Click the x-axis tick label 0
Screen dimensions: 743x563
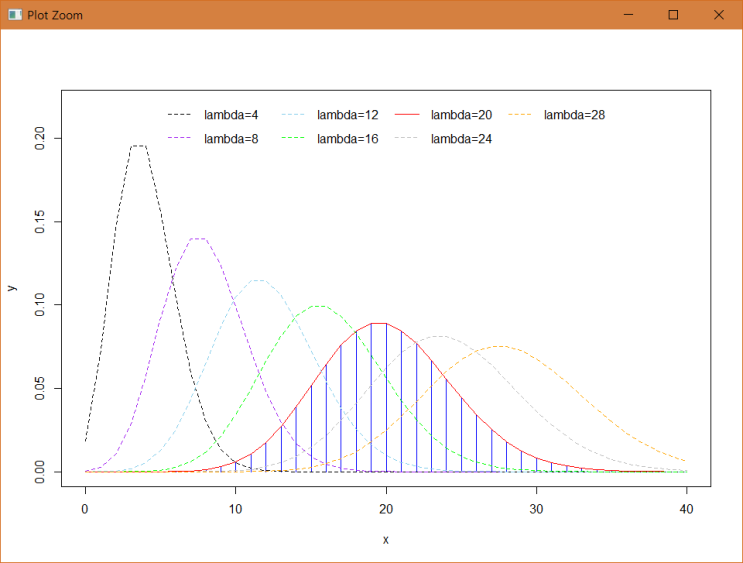click(85, 509)
